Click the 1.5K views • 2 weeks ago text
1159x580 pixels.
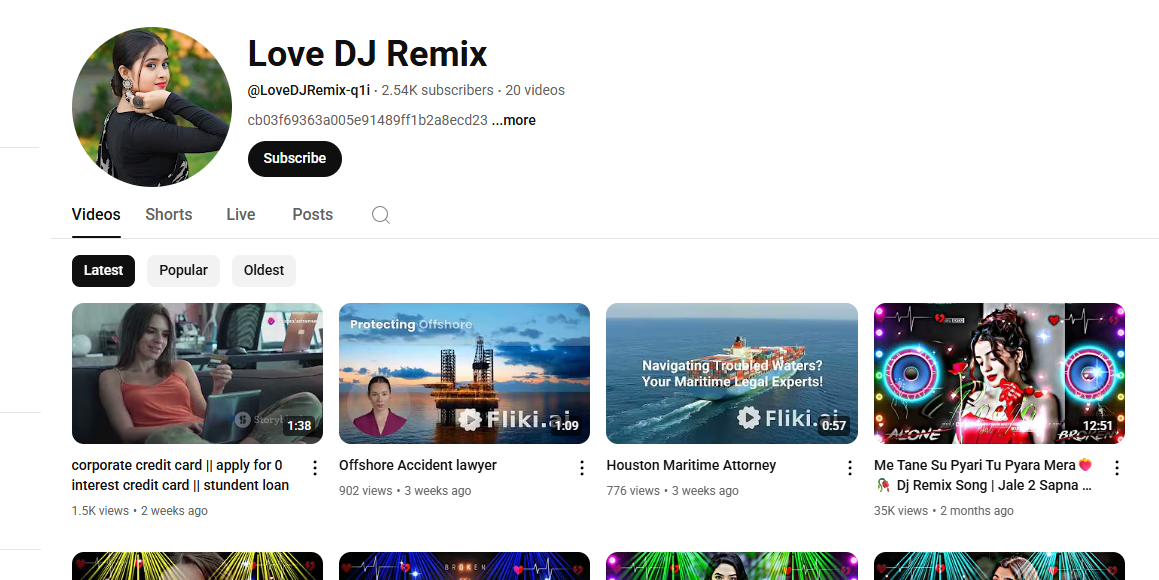click(140, 511)
